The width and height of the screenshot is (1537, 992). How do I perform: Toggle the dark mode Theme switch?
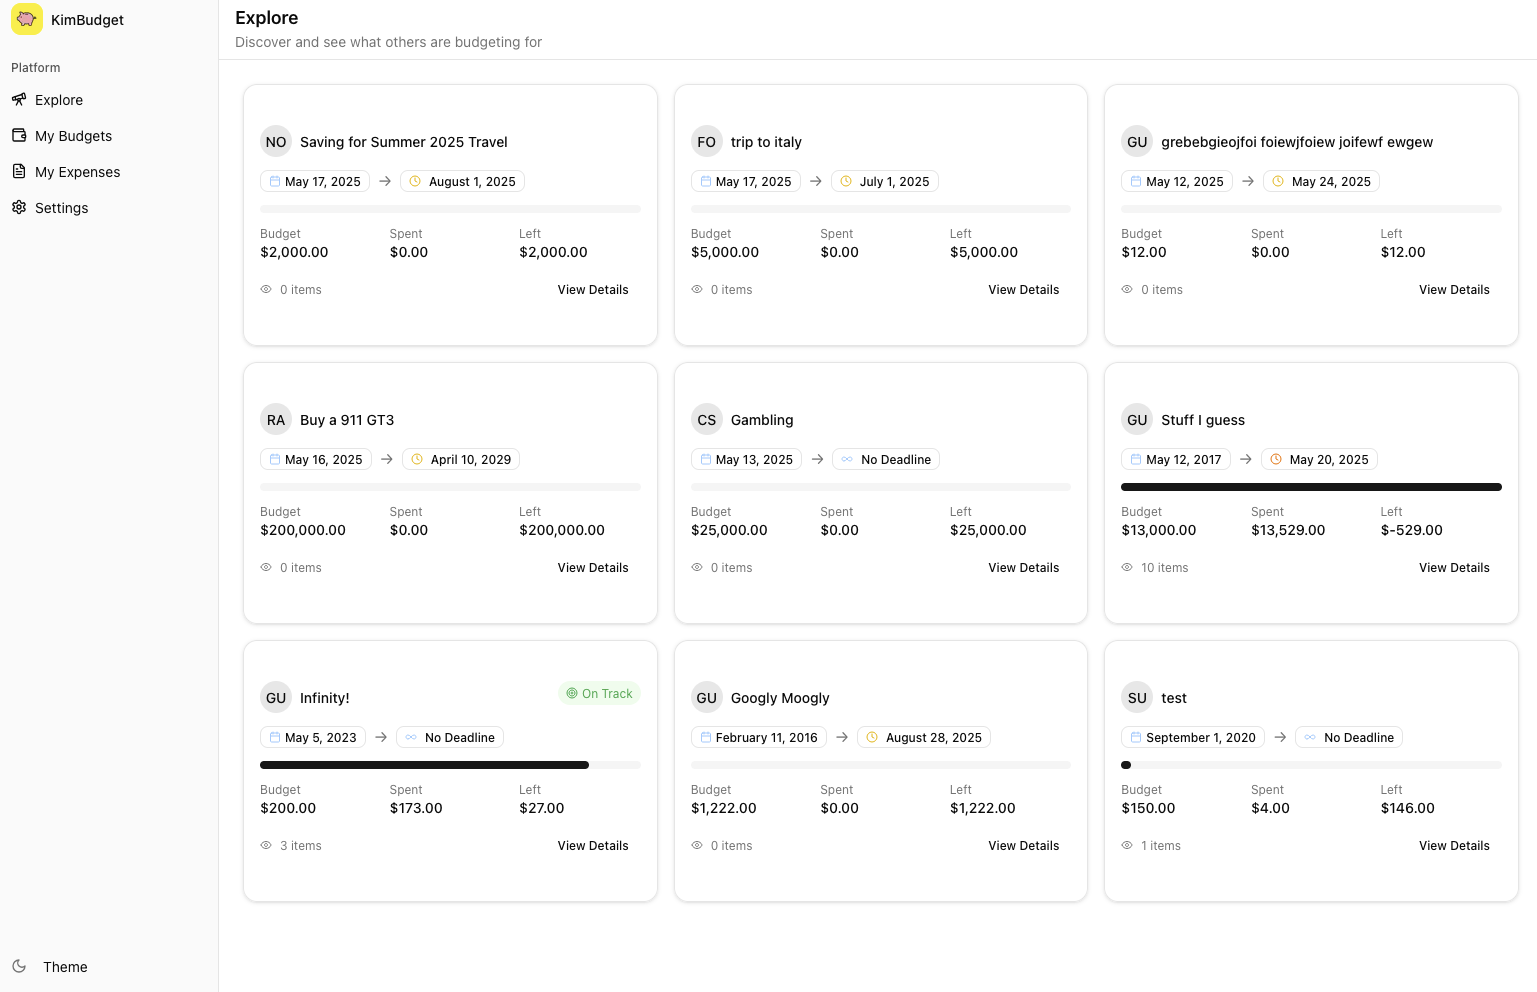click(x=65, y=967)
